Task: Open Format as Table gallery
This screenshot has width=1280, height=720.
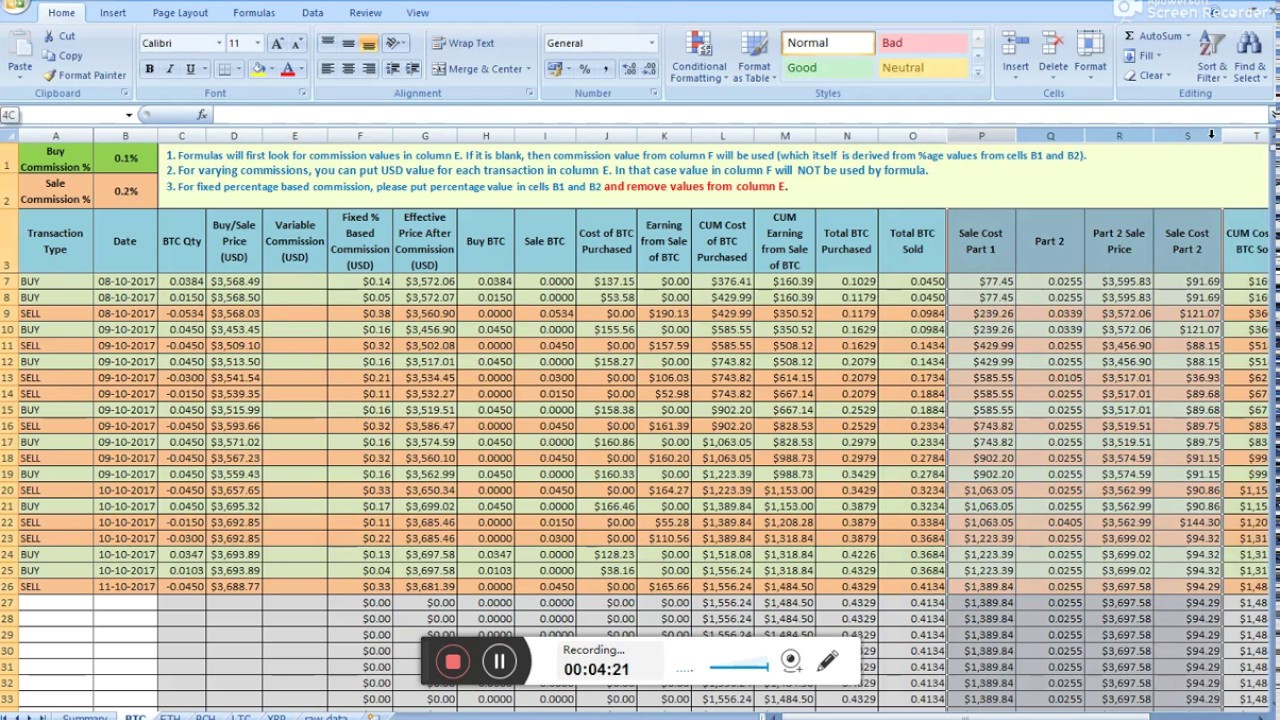Action: (754, 57)
